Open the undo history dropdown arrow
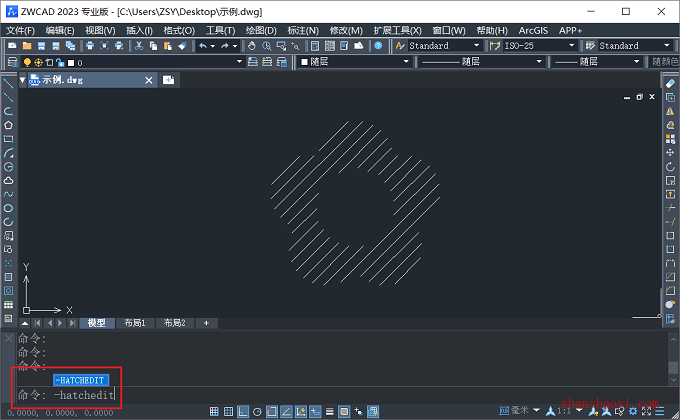The image size is (680, 420). [212, 46]
